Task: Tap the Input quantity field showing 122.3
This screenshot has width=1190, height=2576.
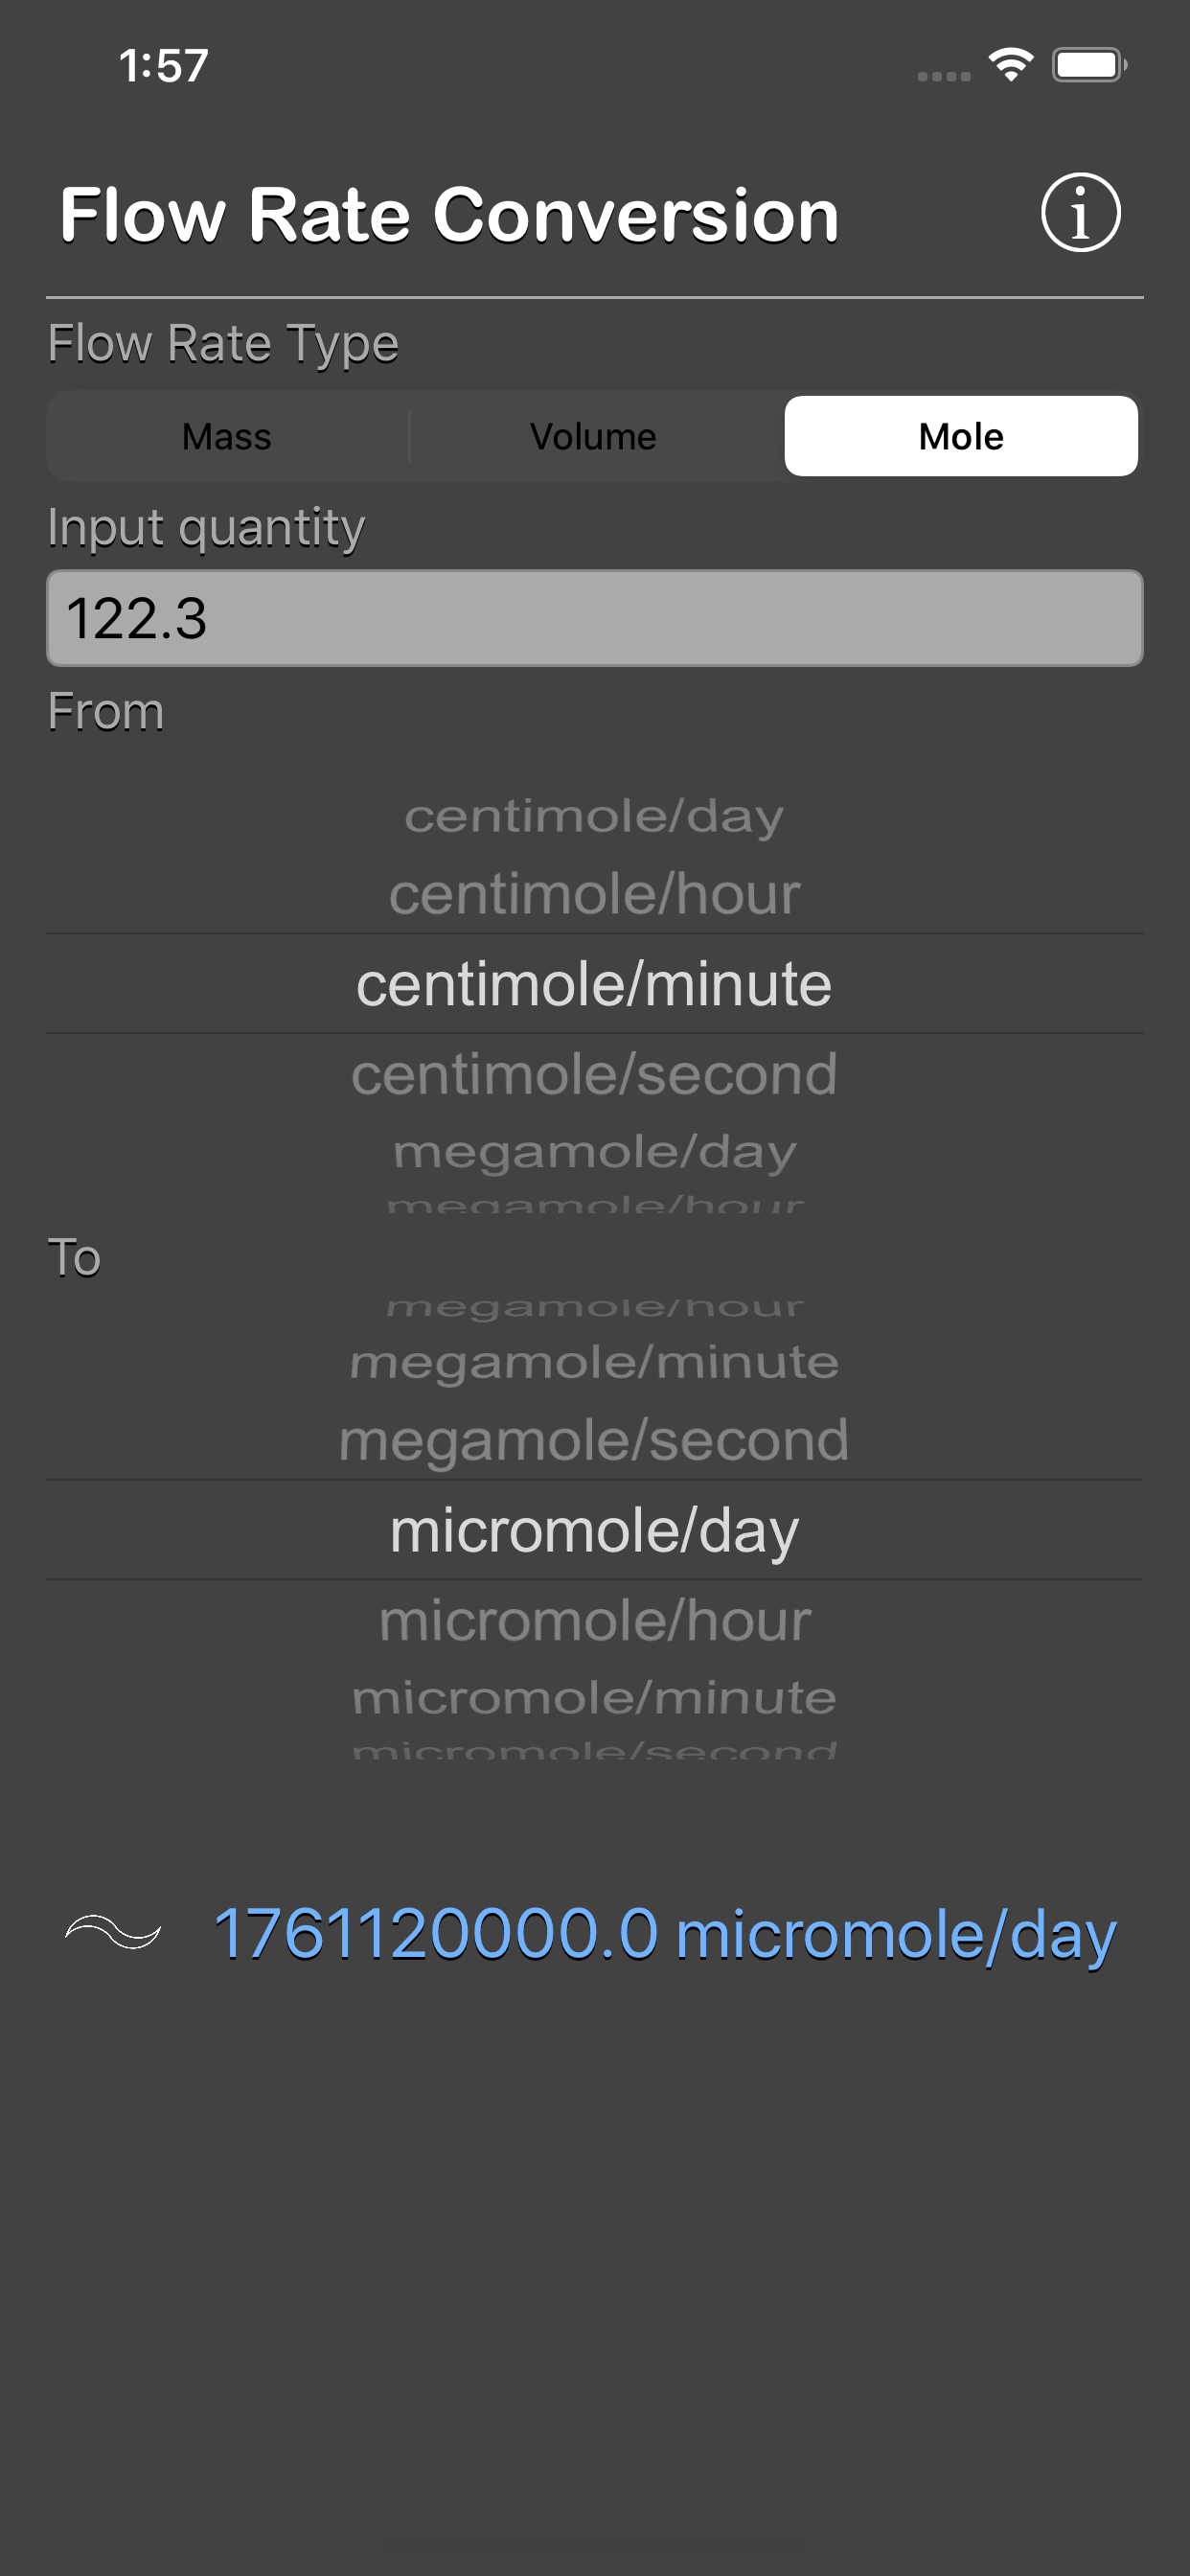Action: [x=594, y=618]
